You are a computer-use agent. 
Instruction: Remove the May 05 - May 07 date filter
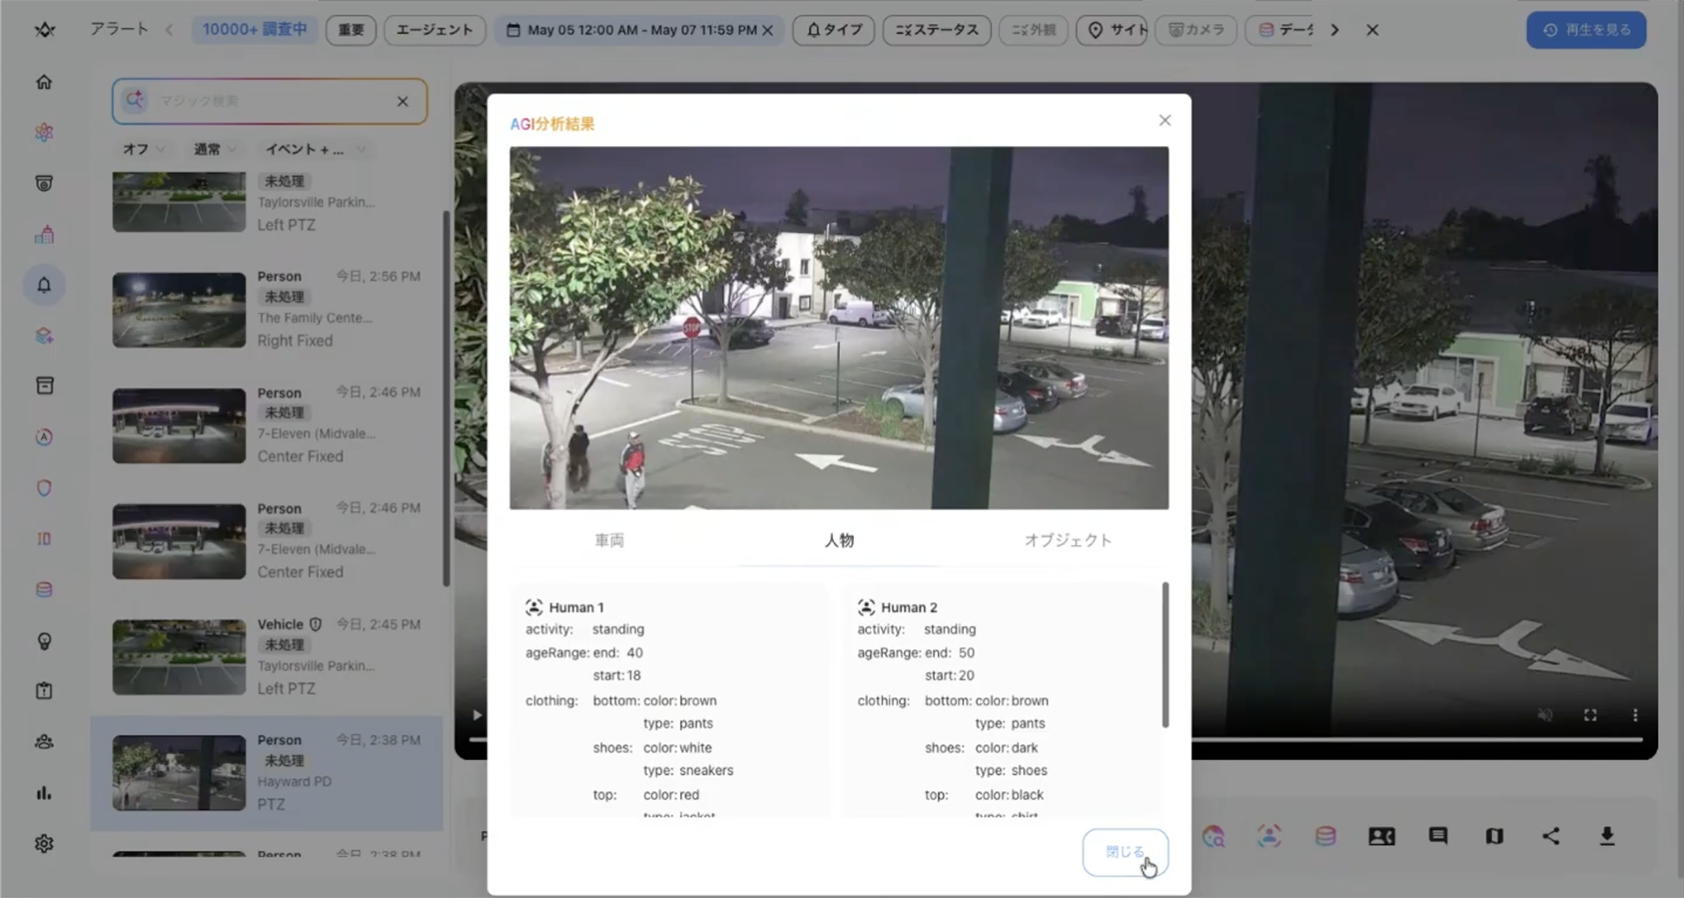click(x=767, y=30)
